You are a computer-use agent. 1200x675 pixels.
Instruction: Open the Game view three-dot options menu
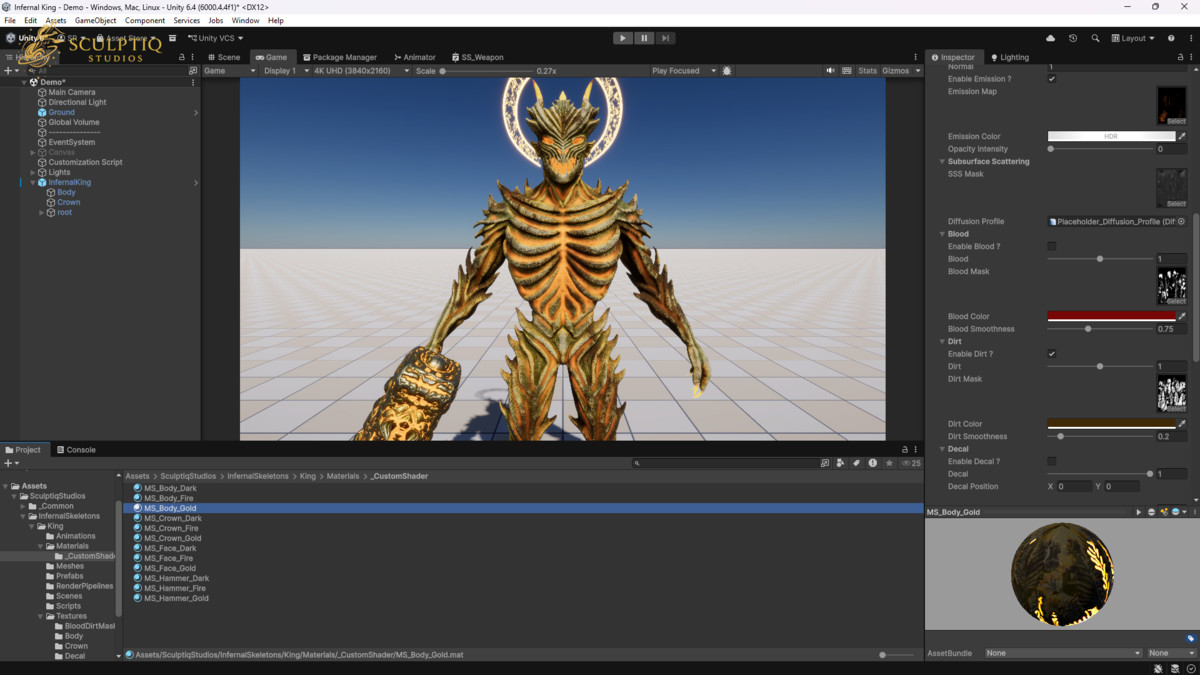(x=915, y=57)
